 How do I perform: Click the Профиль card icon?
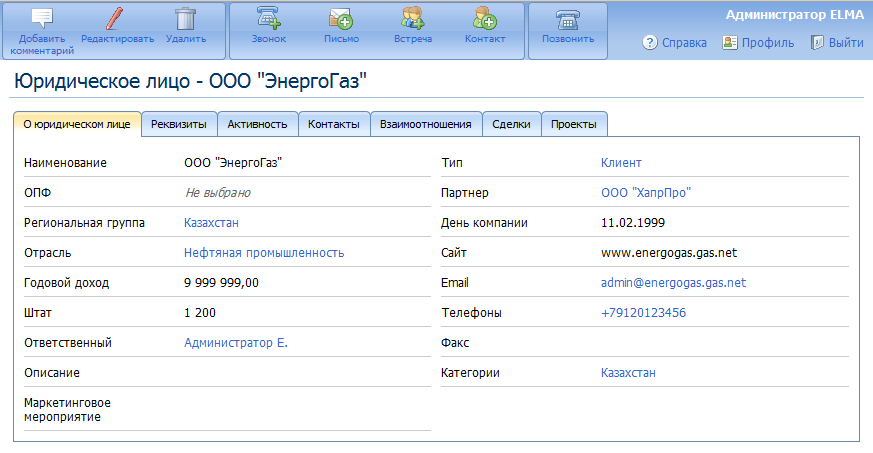click(730, 42)
